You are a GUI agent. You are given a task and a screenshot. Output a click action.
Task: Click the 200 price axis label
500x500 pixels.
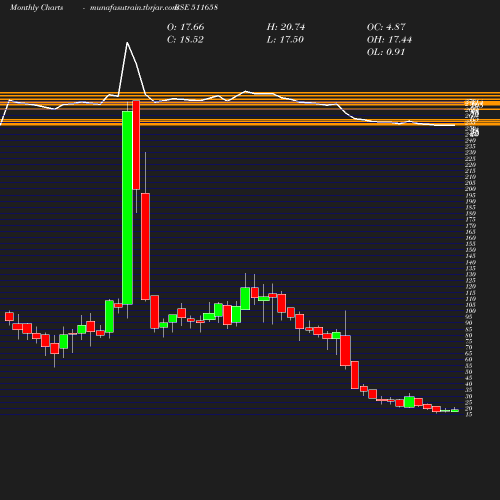click(x=470, y=189)
